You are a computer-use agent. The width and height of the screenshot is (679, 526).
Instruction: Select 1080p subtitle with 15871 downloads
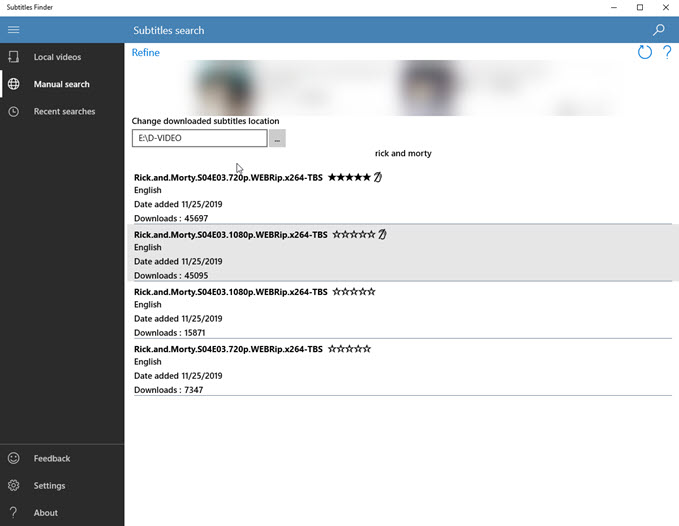[x=403, y=310]
